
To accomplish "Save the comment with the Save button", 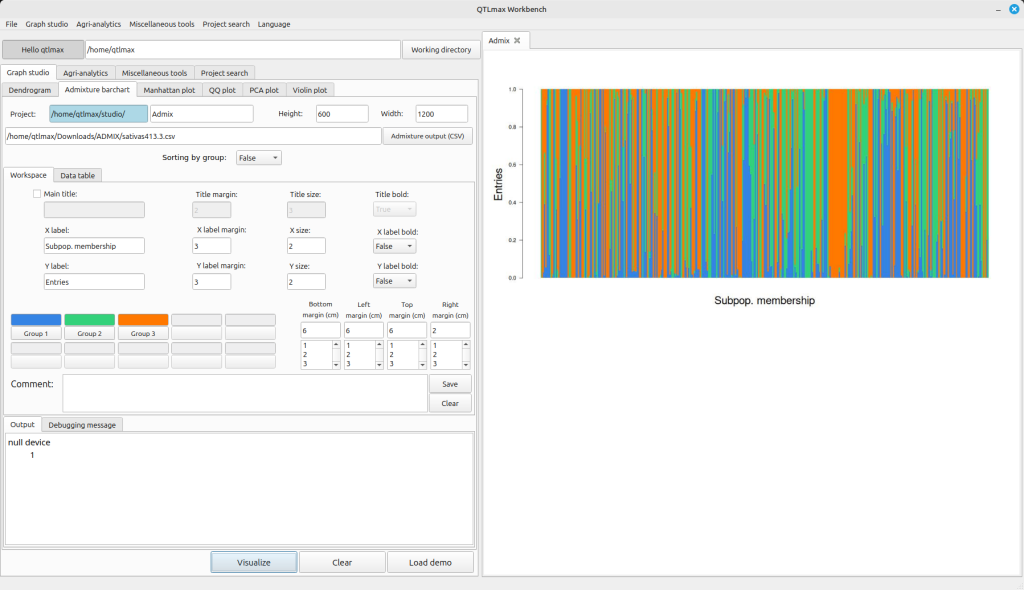I will pos(450,384).
